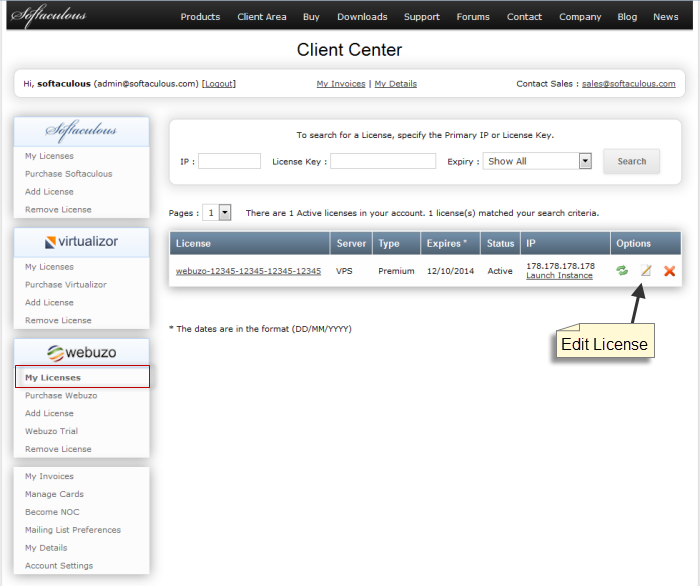Open My Details in bottom sidebar panel

(x=46, y=548)
